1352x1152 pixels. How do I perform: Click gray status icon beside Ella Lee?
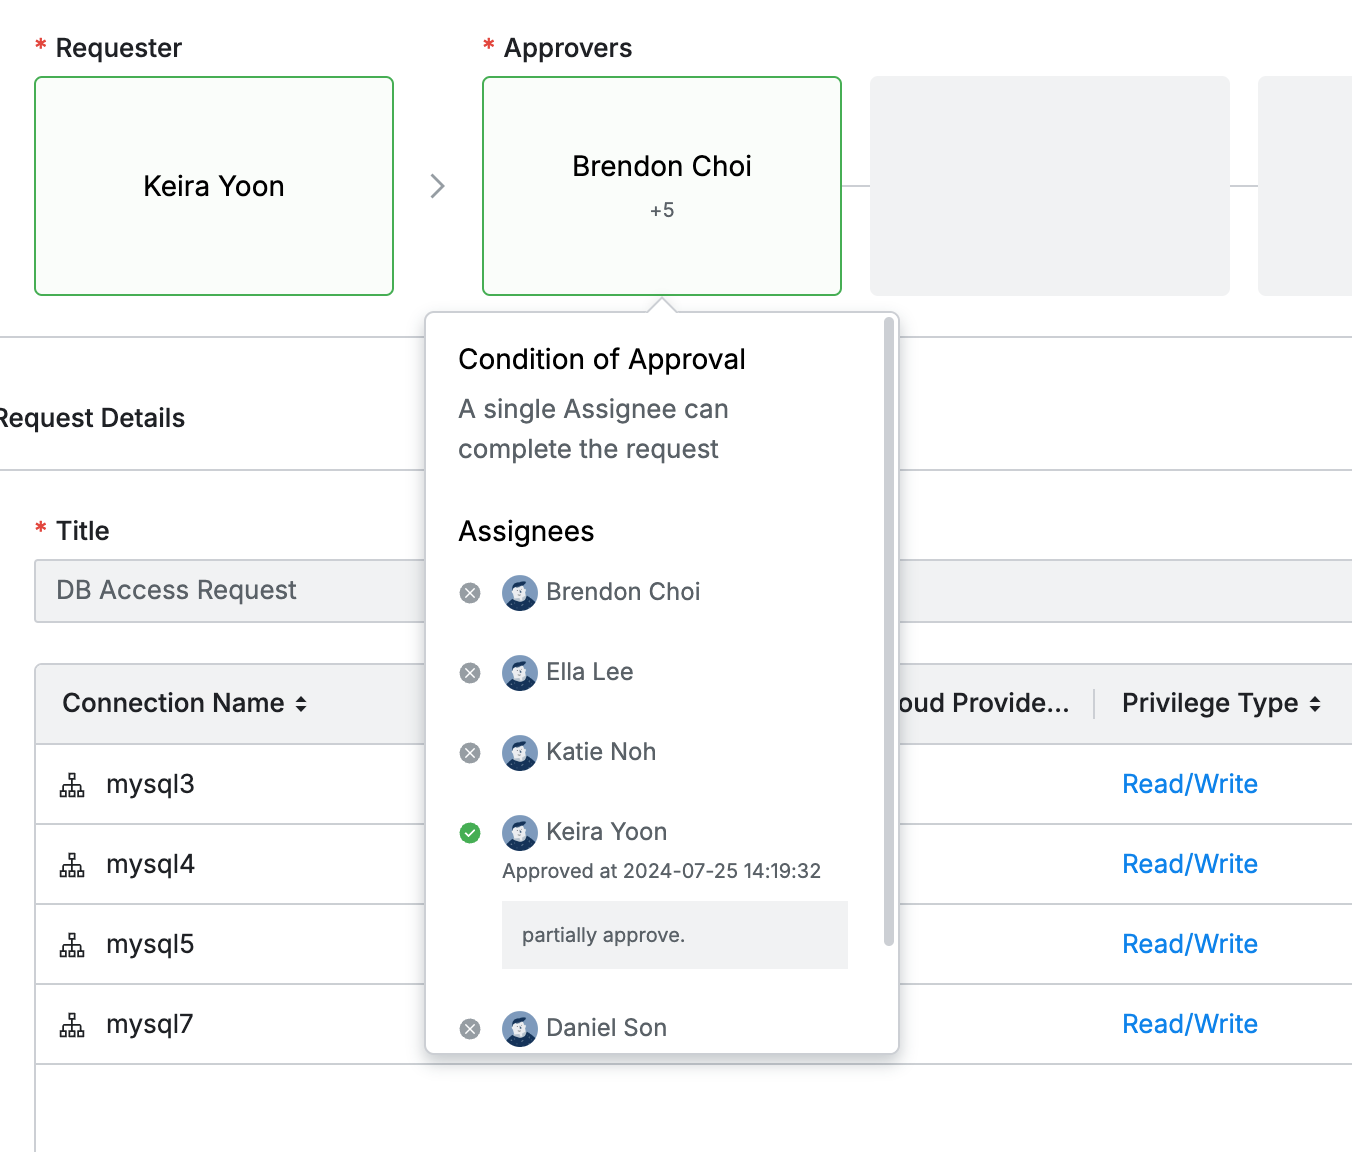[470, 673]
